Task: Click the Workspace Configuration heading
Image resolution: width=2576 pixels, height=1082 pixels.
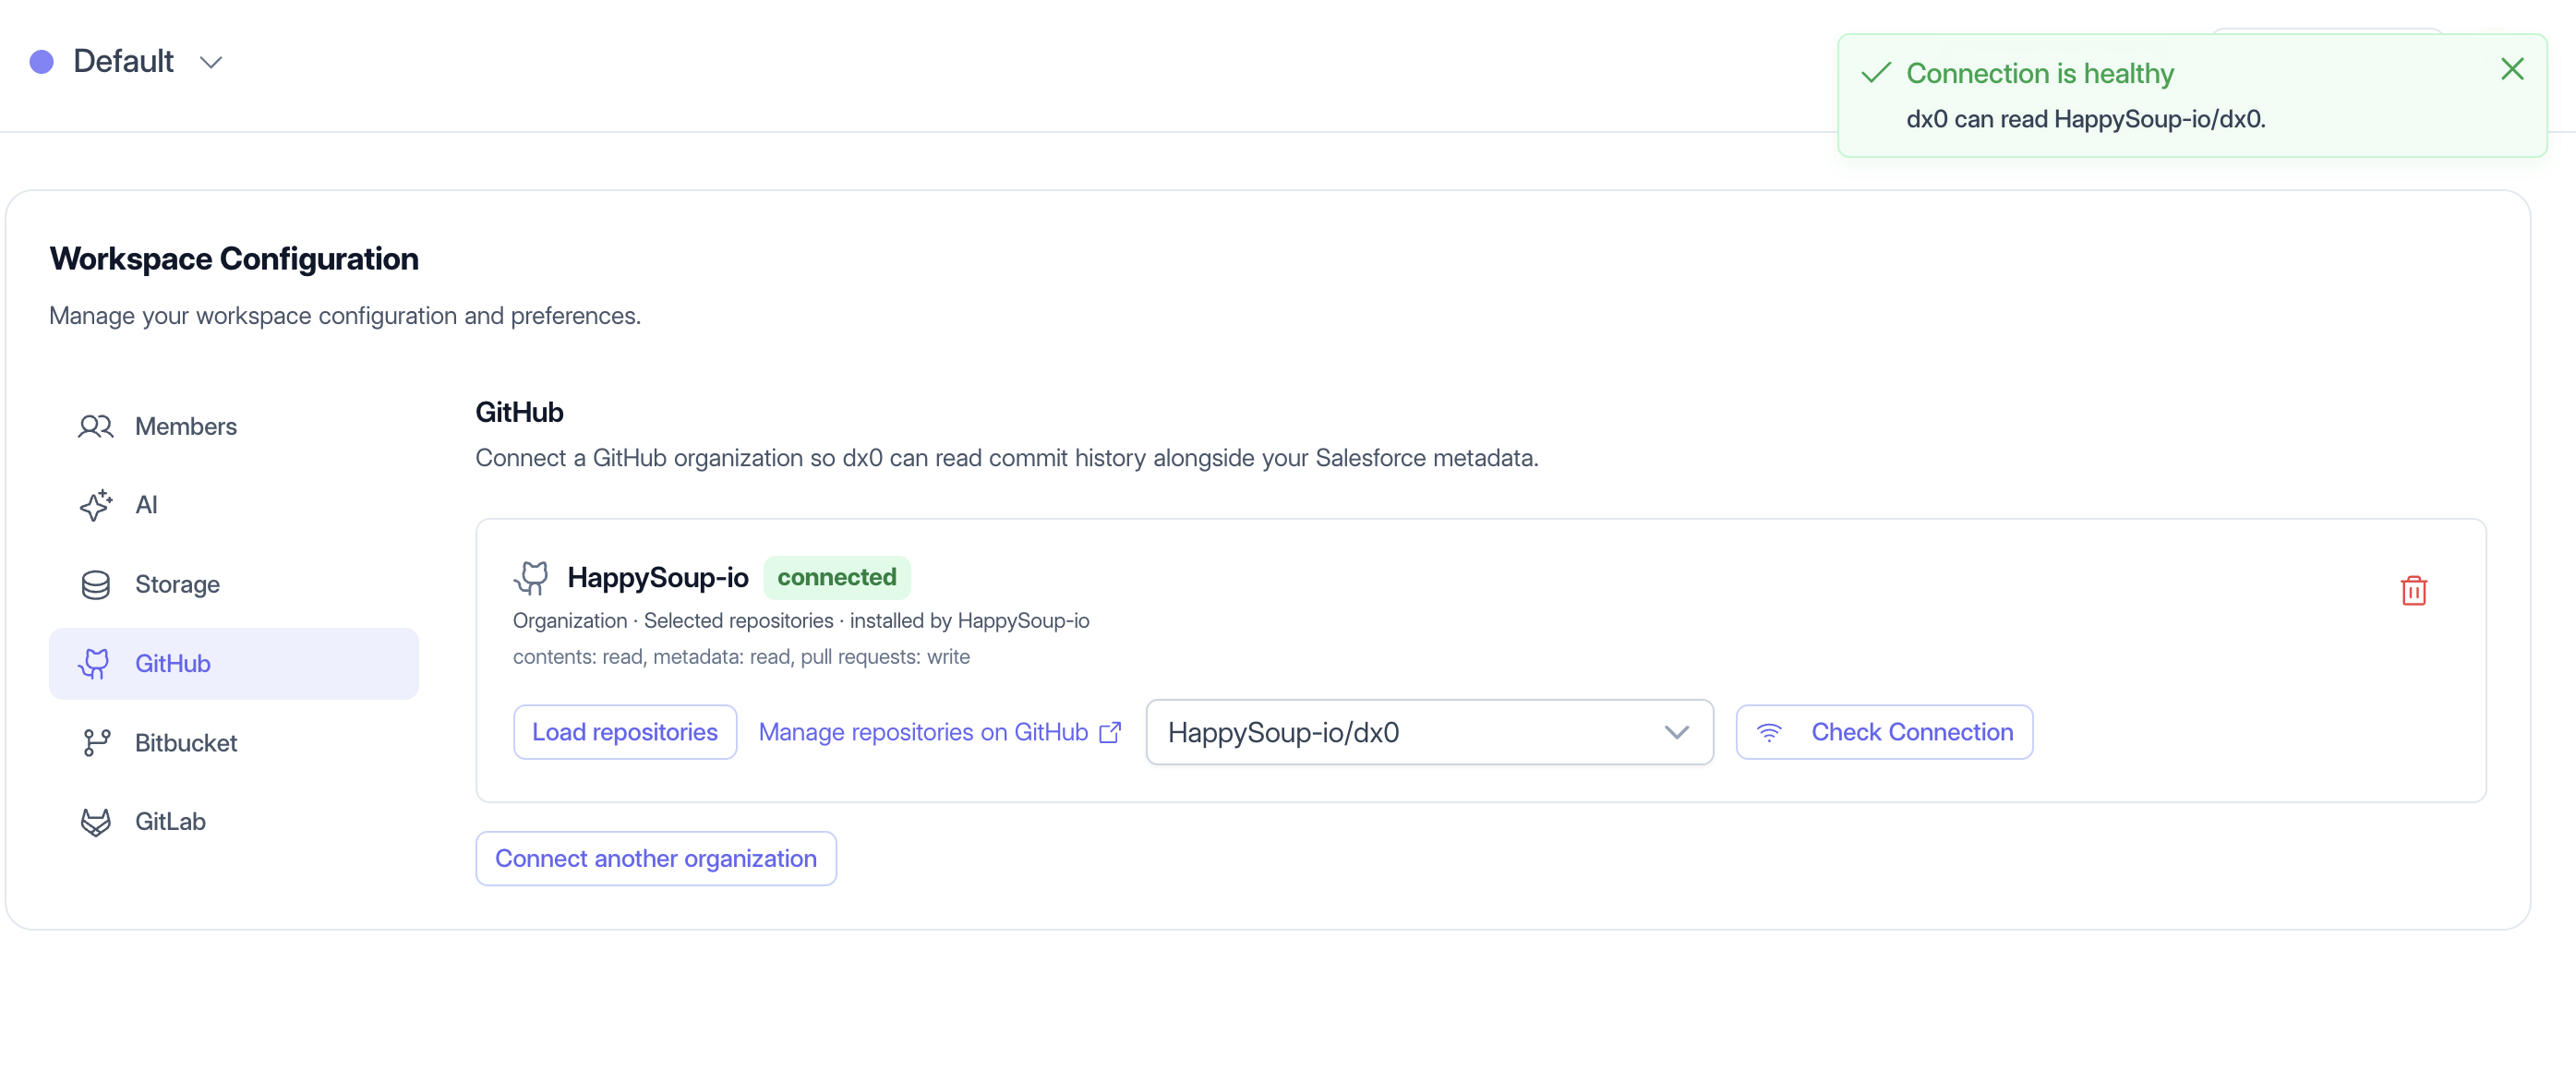Action: [234, 259]
